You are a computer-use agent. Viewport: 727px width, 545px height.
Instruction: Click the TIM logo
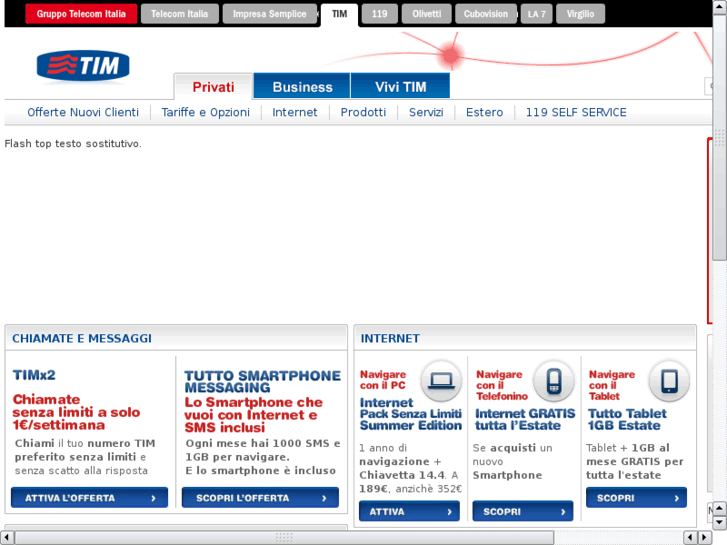pyautogui.click(x=83, y=66)
